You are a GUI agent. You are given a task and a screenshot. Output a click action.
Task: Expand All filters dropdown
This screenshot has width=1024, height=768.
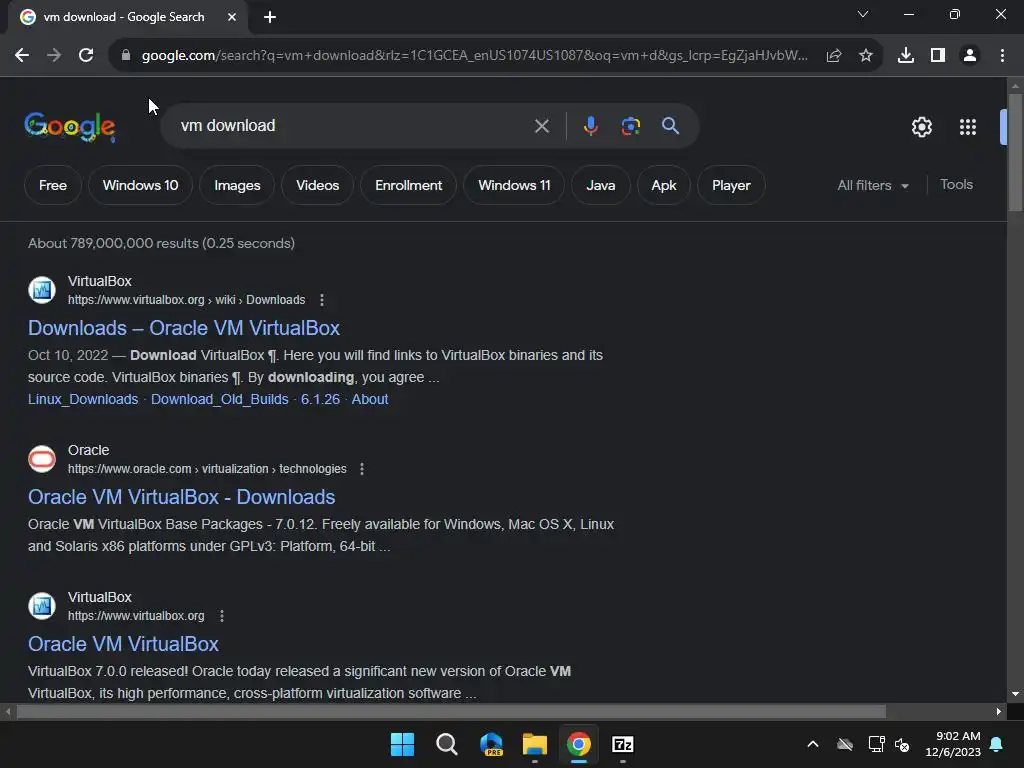(872, 185)
